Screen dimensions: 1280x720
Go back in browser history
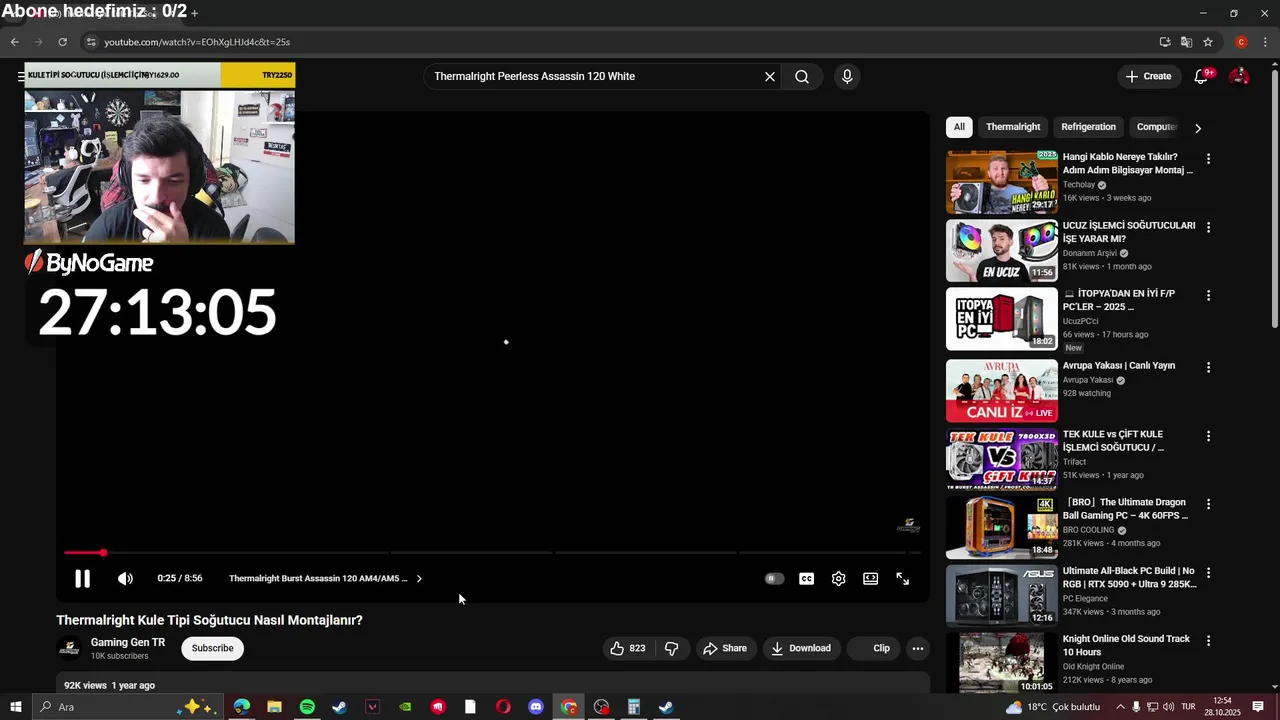[14, 42]
